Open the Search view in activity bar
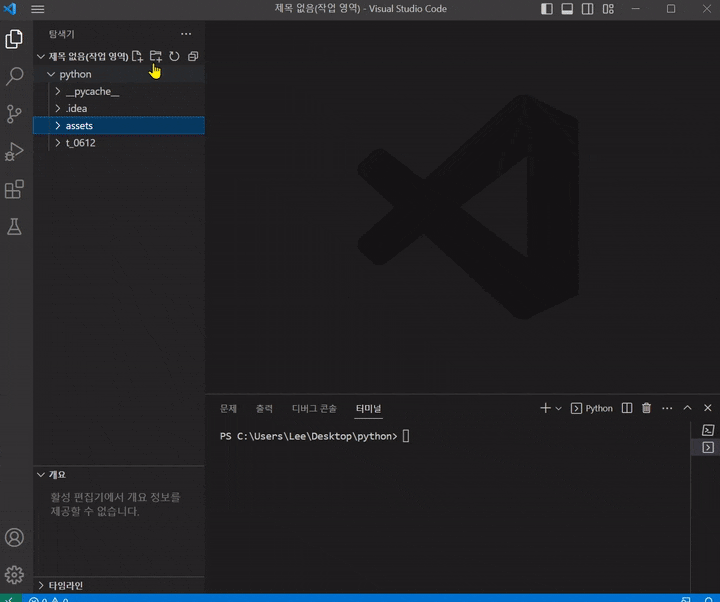This screenshot has width=720, height=602. (x=14, y=76)
